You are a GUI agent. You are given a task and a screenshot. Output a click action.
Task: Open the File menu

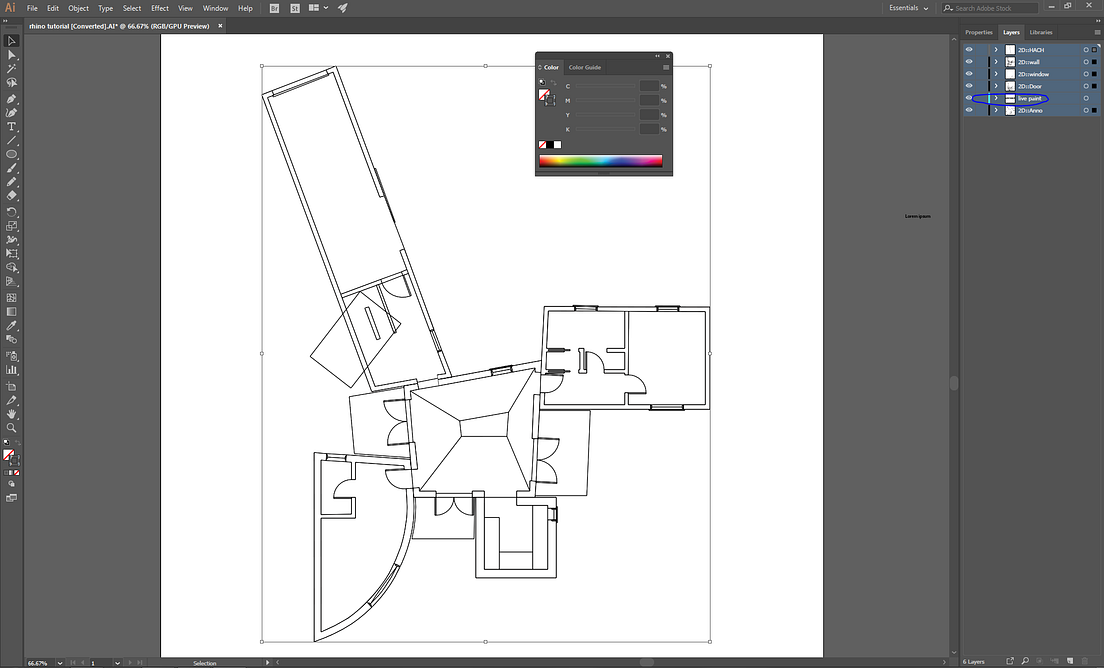click(32, 8)
